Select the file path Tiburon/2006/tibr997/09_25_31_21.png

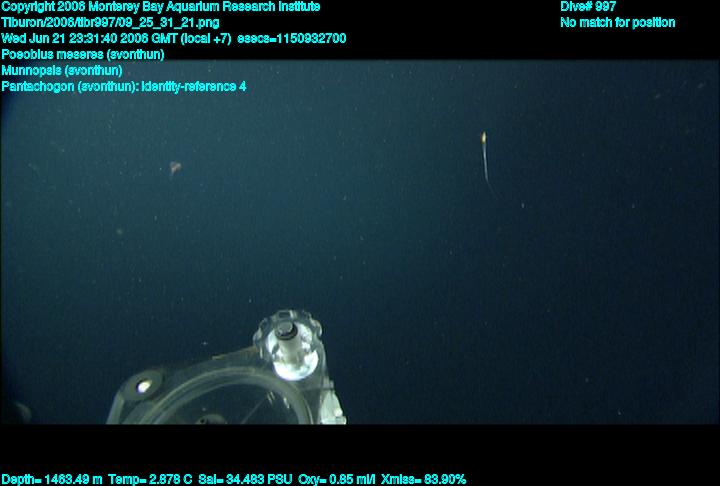tap(110, 23)
